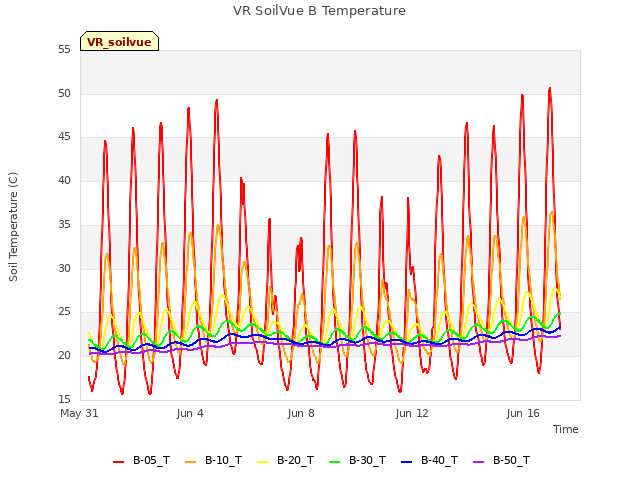Toggle the B-50_T series legend label

pyautogui.click(x=511, y=460)
